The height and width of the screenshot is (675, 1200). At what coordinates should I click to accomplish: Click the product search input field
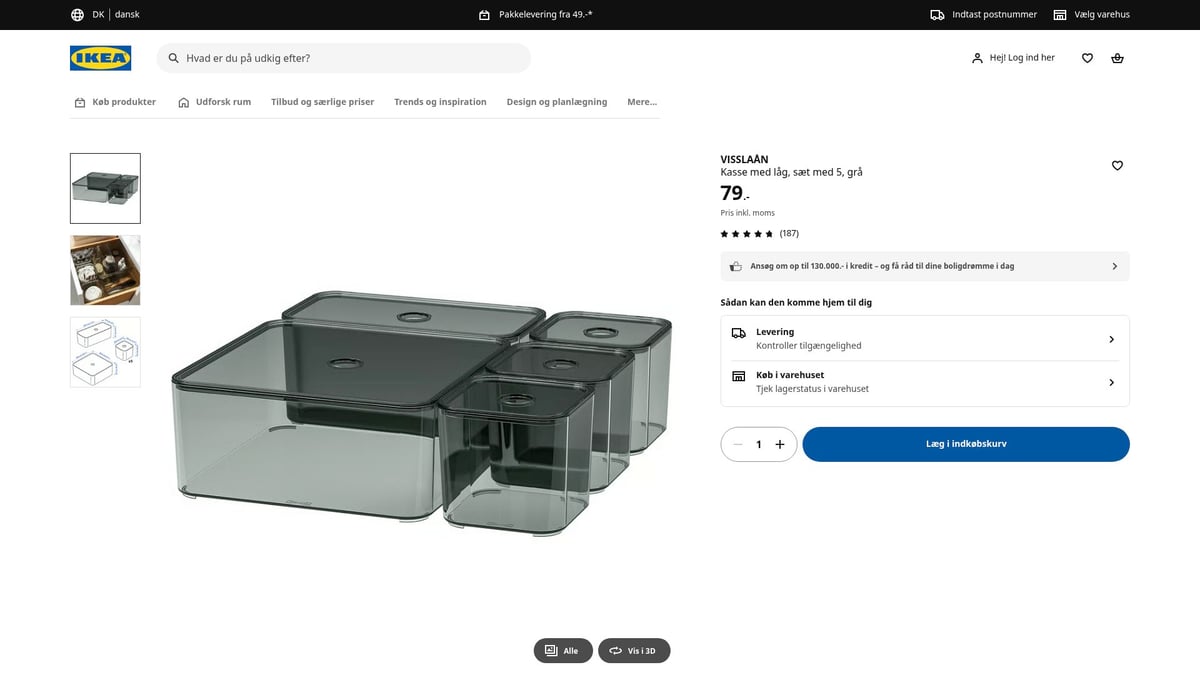pyautogui.click(x=350, y=58)
